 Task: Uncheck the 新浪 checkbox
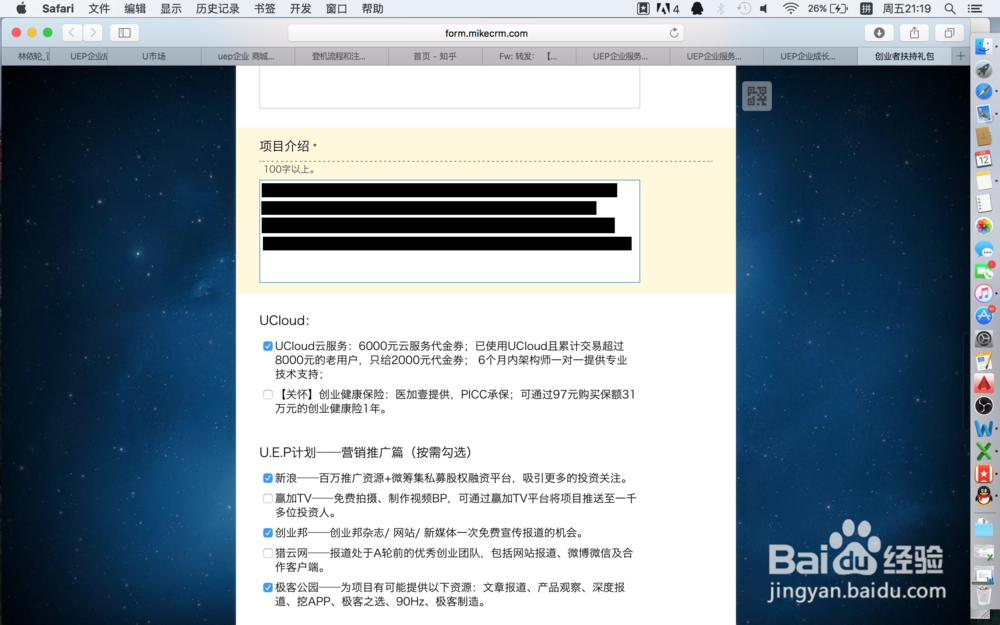[268, 478]
